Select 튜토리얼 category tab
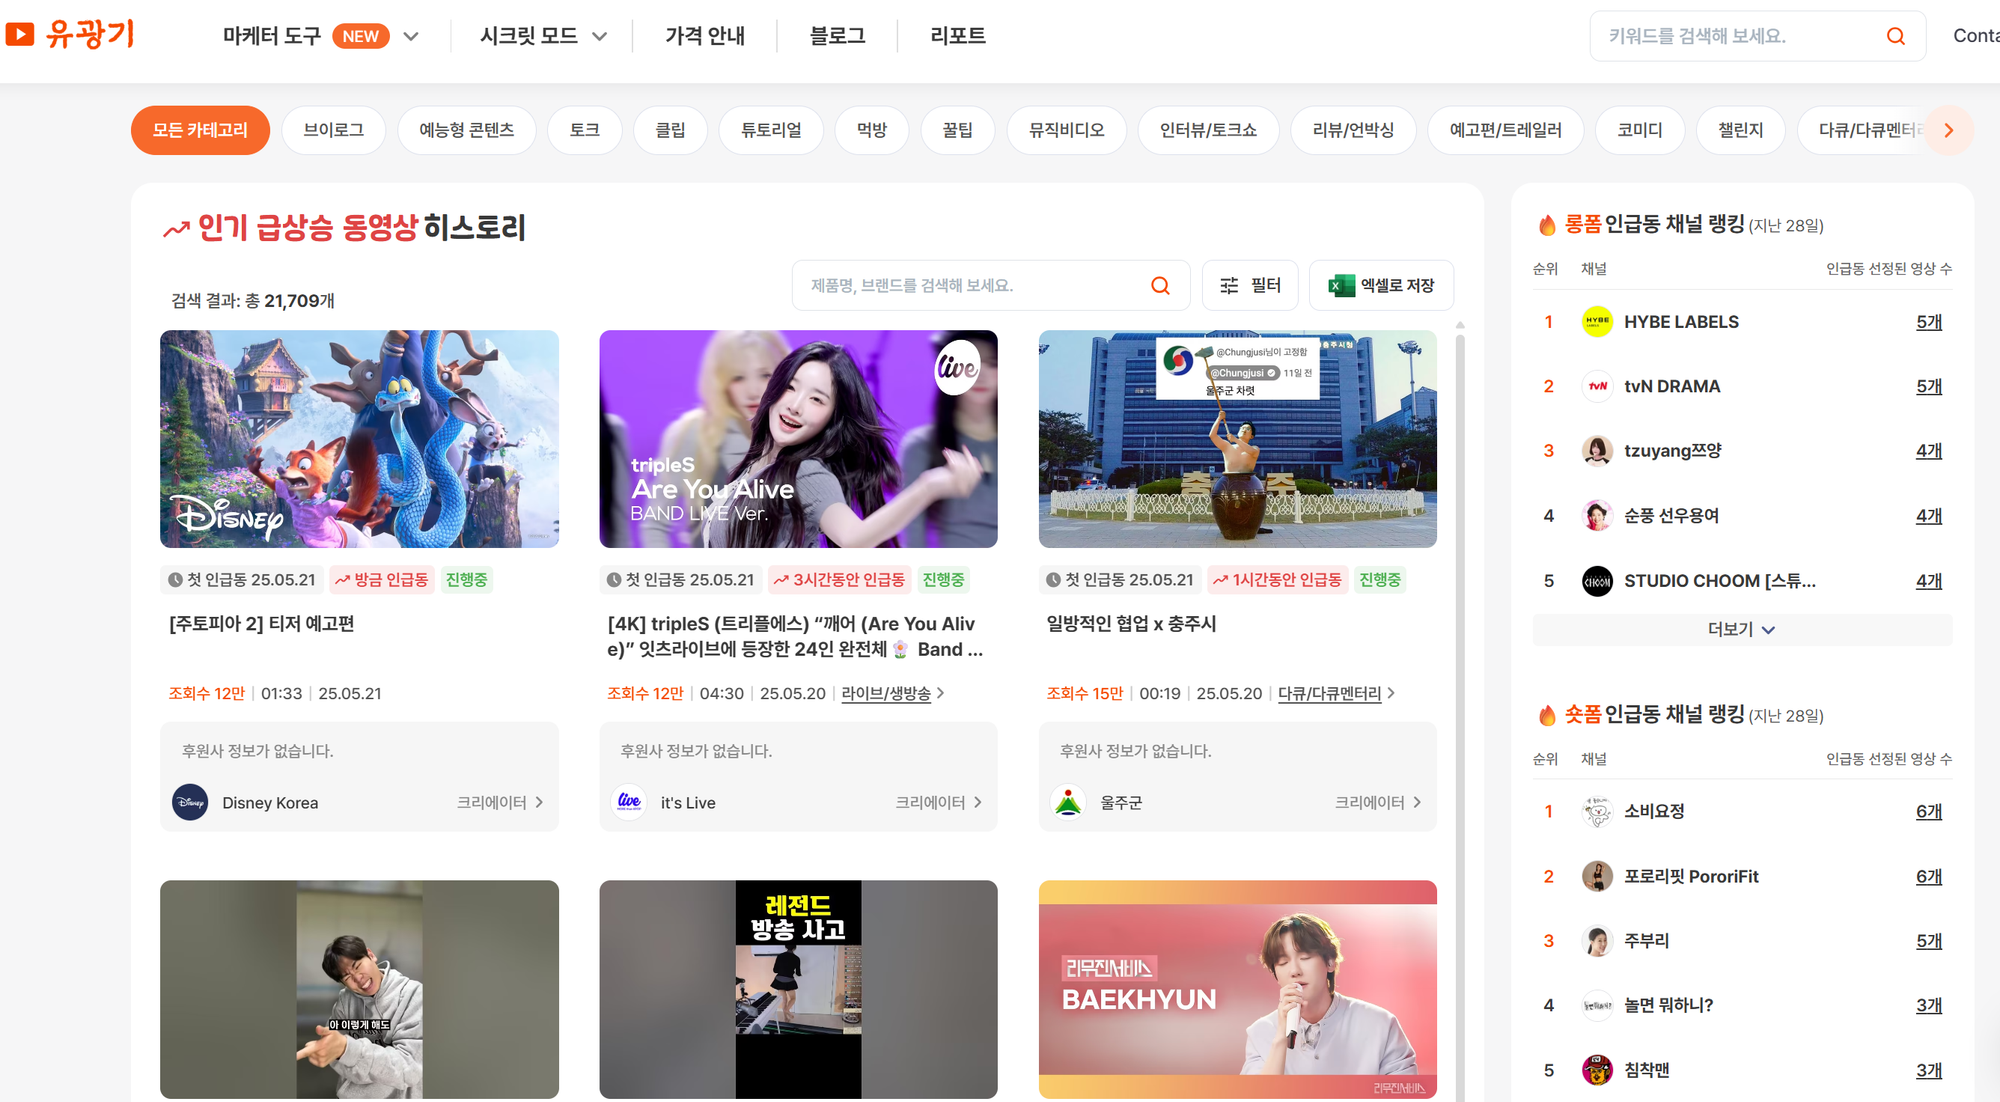 (x=771, y=130)
